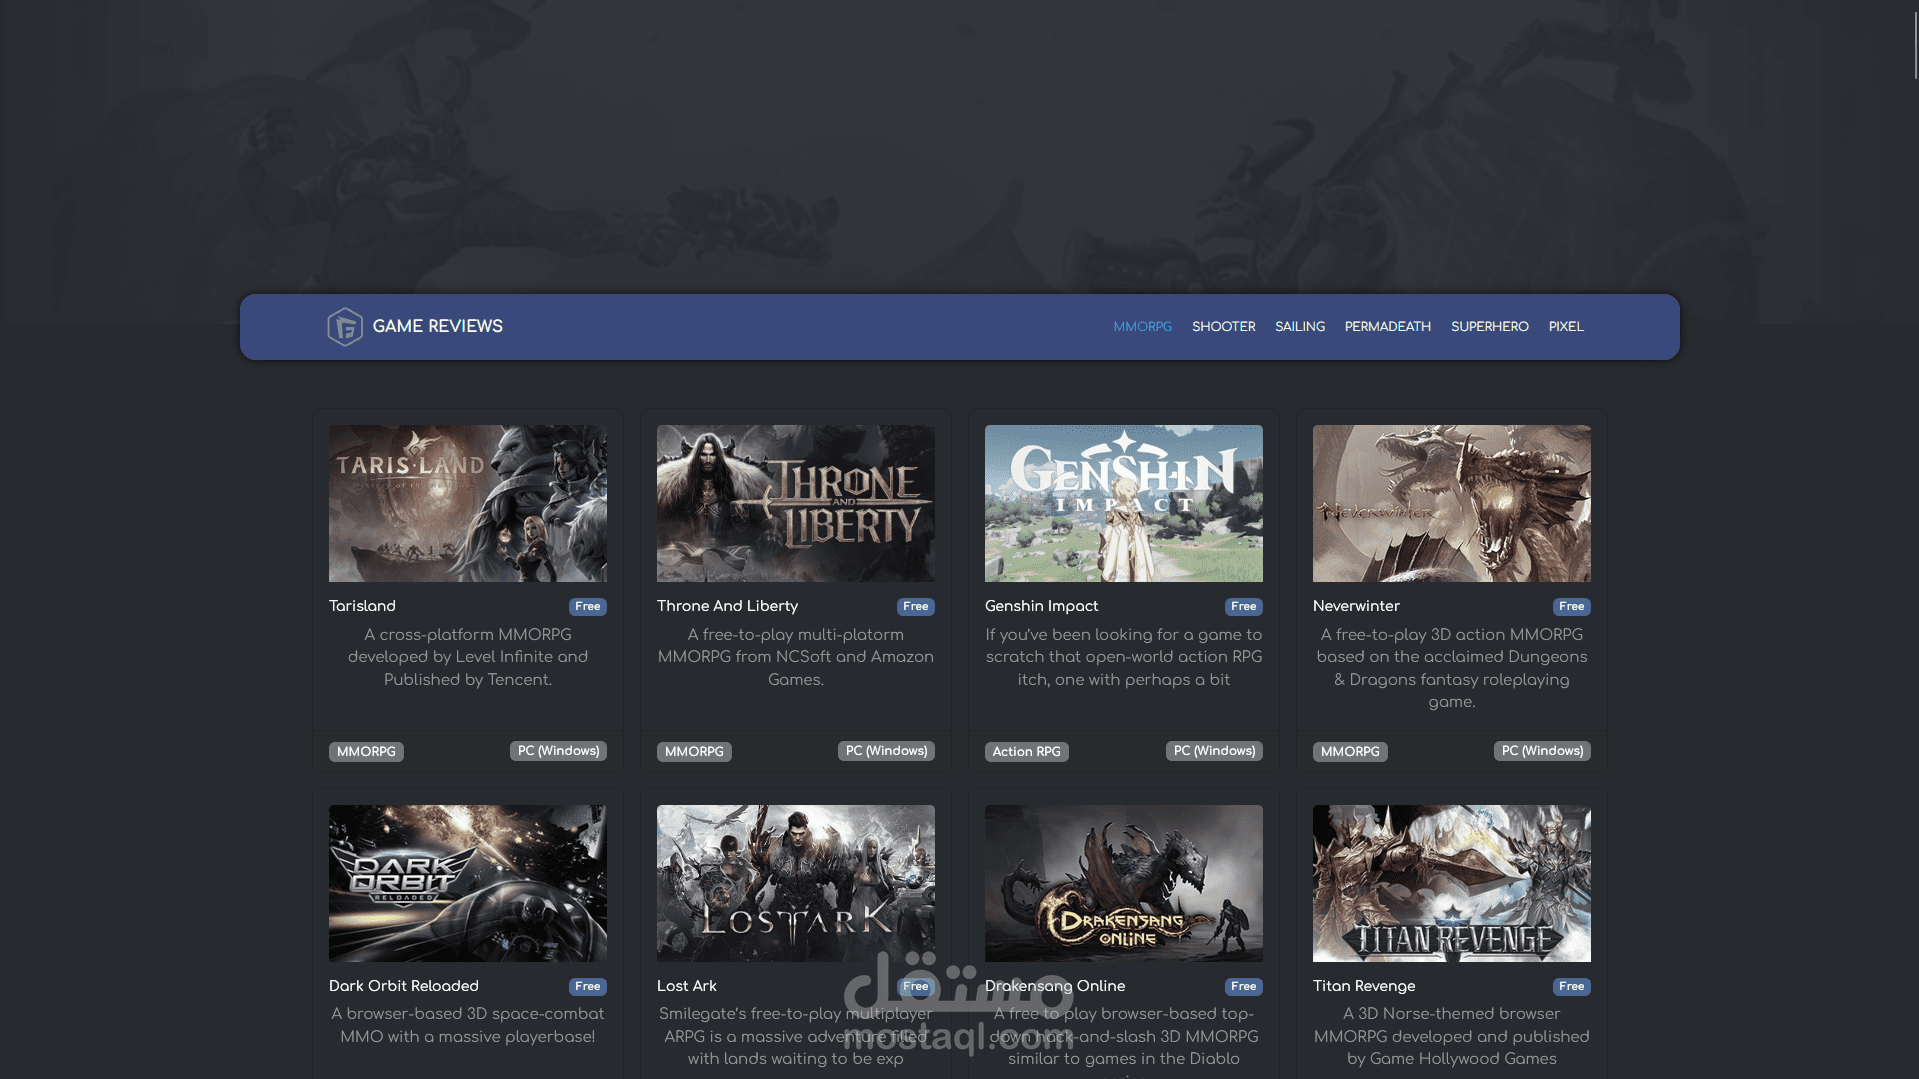Click the Drakensang Online title
This screenshot has width=1919, height=1079.
(1055, 986)
